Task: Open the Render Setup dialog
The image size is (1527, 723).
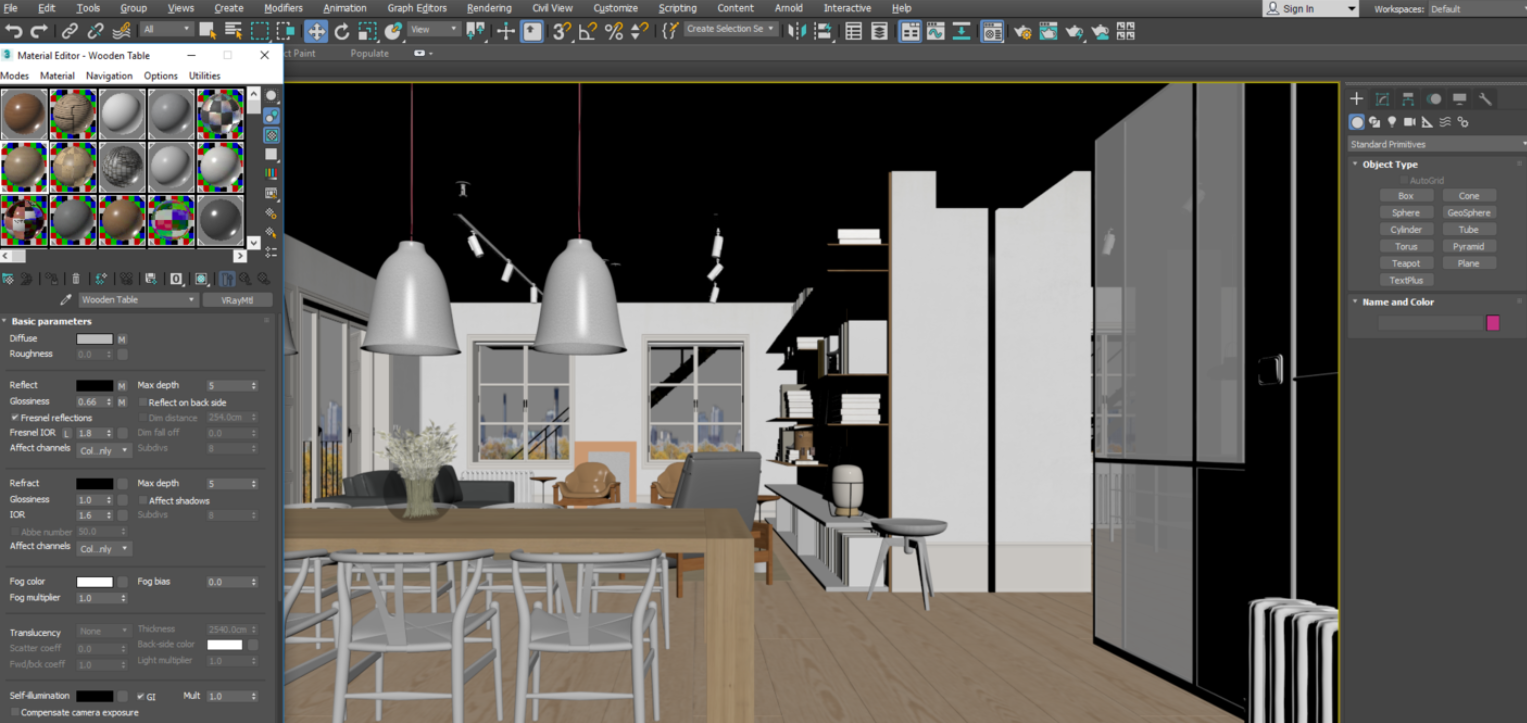Action: click(x=1023, y=31)
